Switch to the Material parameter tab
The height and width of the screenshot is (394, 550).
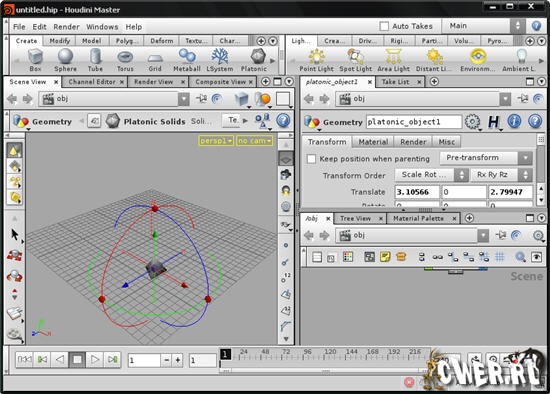(x=373, y=142)
